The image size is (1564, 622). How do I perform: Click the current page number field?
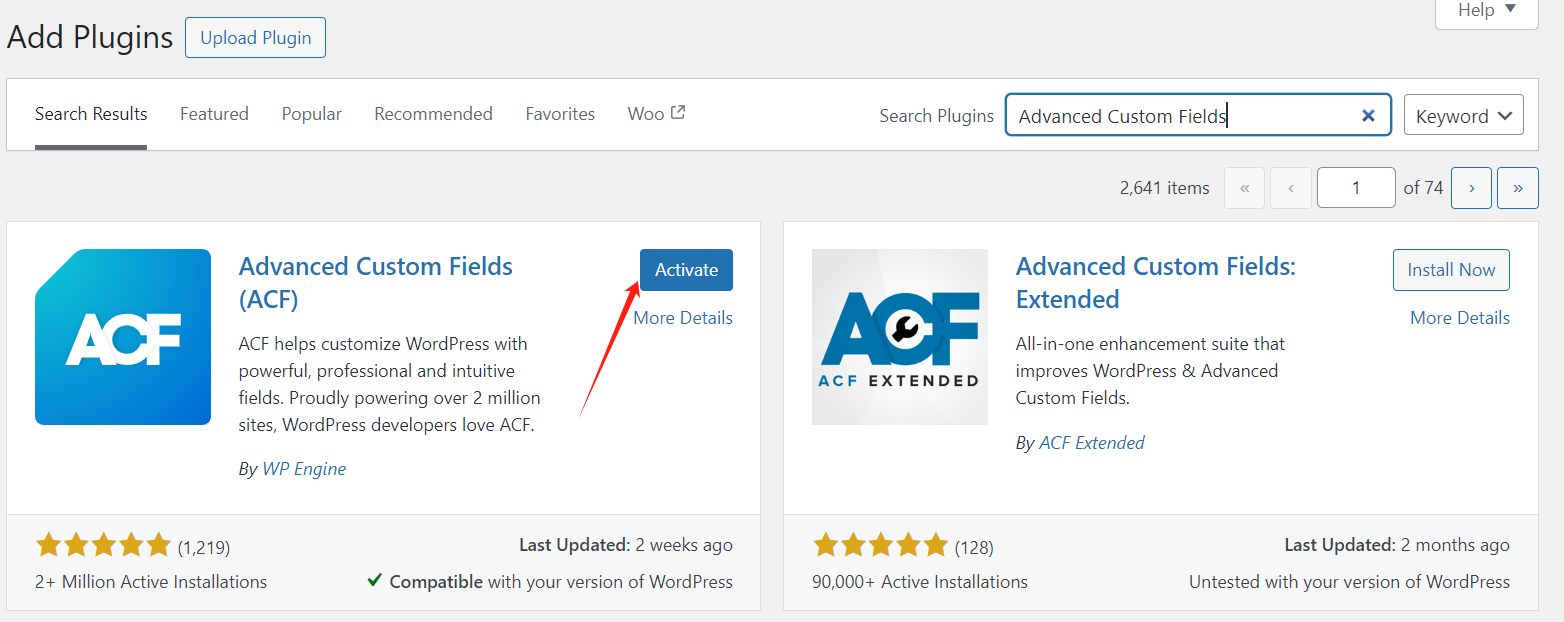point(1355,188)
